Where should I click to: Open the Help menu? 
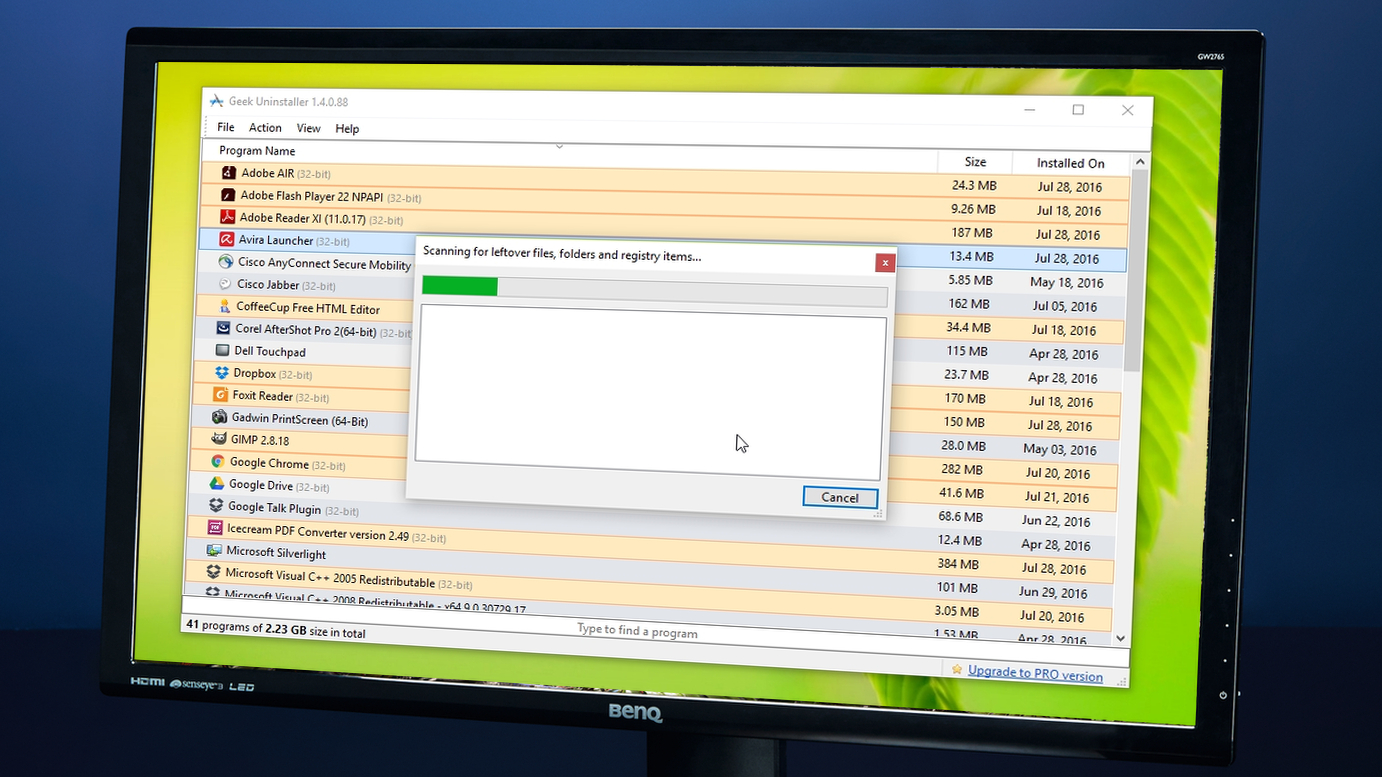(x=347, y=129)
